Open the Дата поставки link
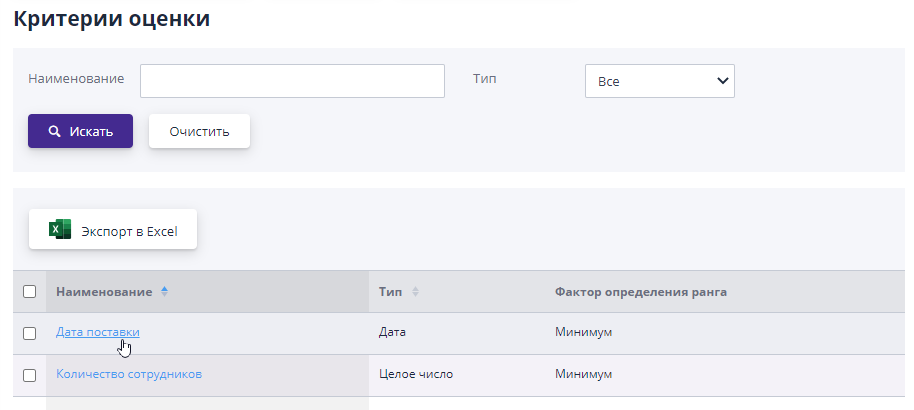 97,332
